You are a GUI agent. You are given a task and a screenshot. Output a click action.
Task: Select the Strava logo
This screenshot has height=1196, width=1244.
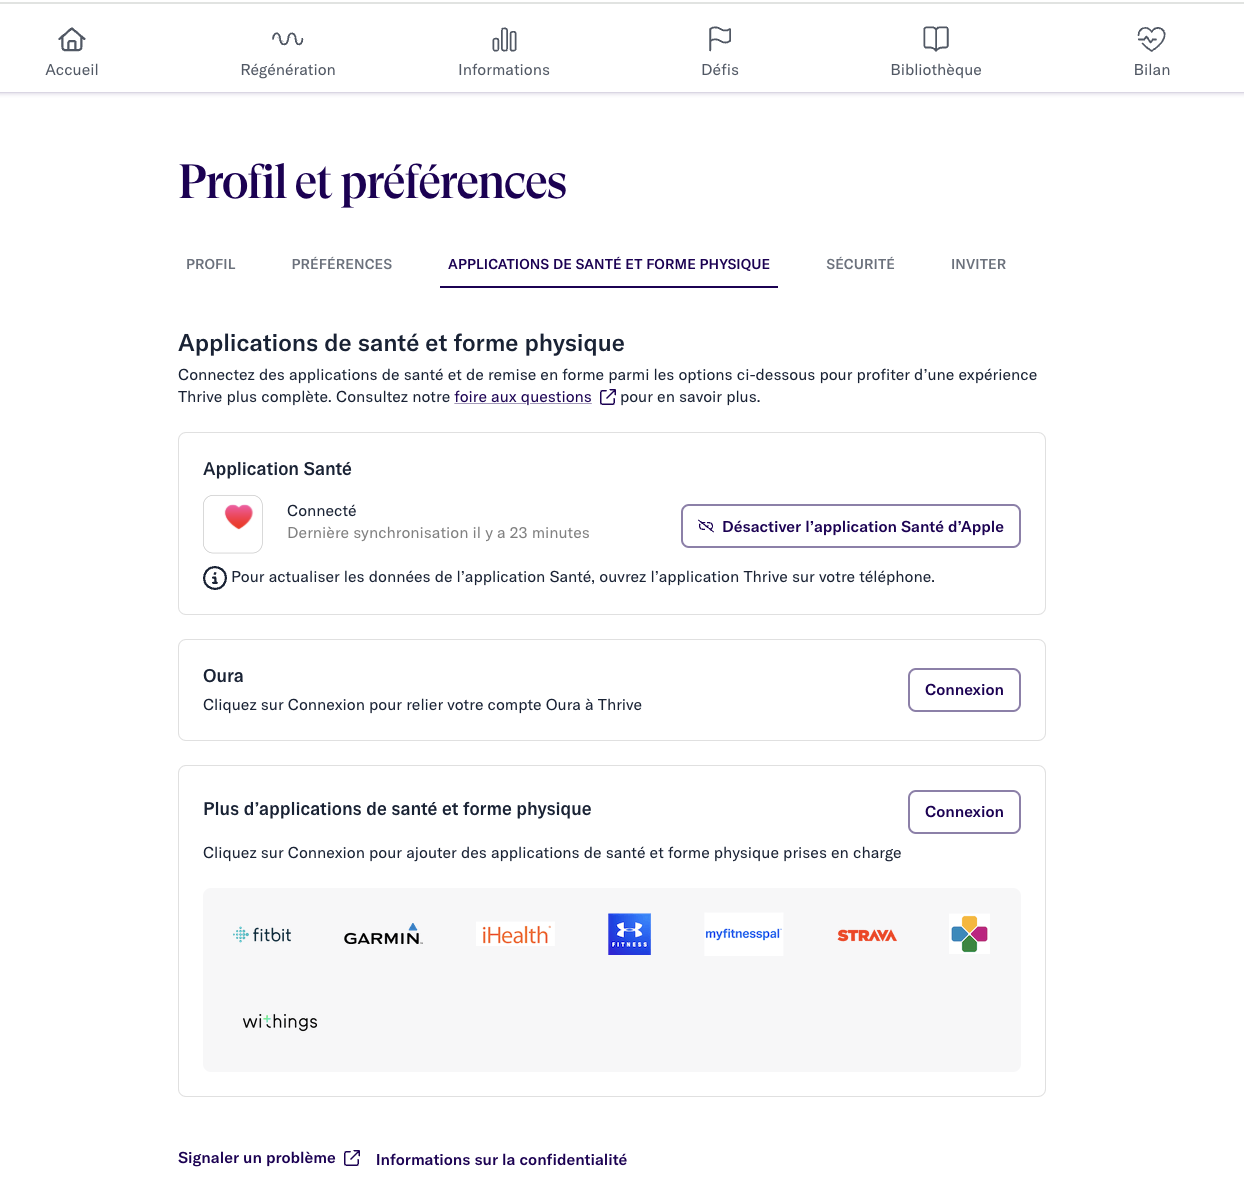tap(867, 936)
